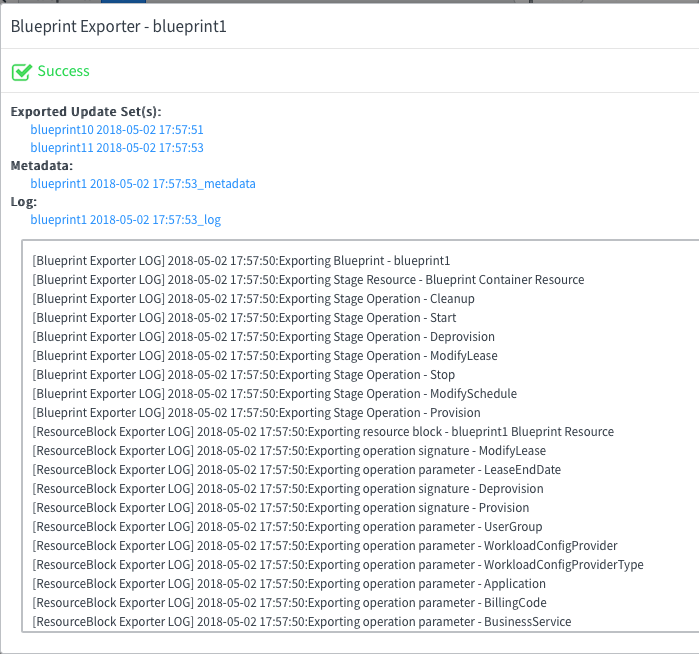699x654 pixels.
Task: Open the blueprint1 2018-05-02 17:57:53_log link
Action: click(126, 220)
